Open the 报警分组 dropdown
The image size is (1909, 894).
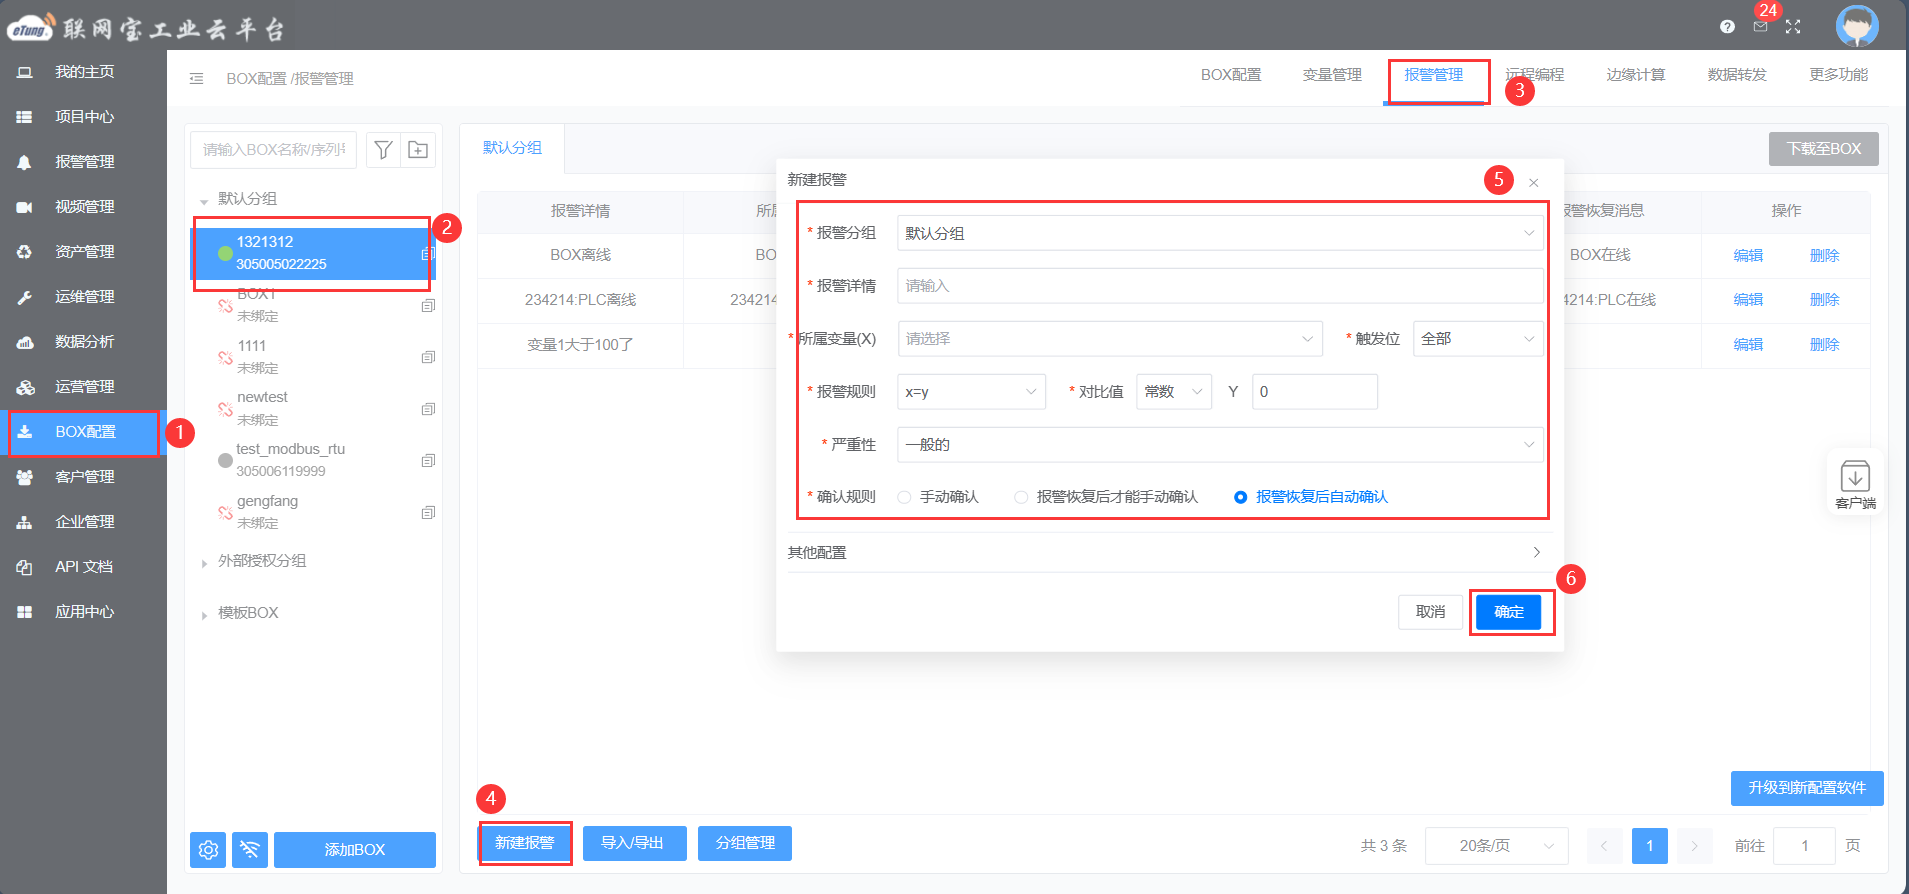point(1220,233)
